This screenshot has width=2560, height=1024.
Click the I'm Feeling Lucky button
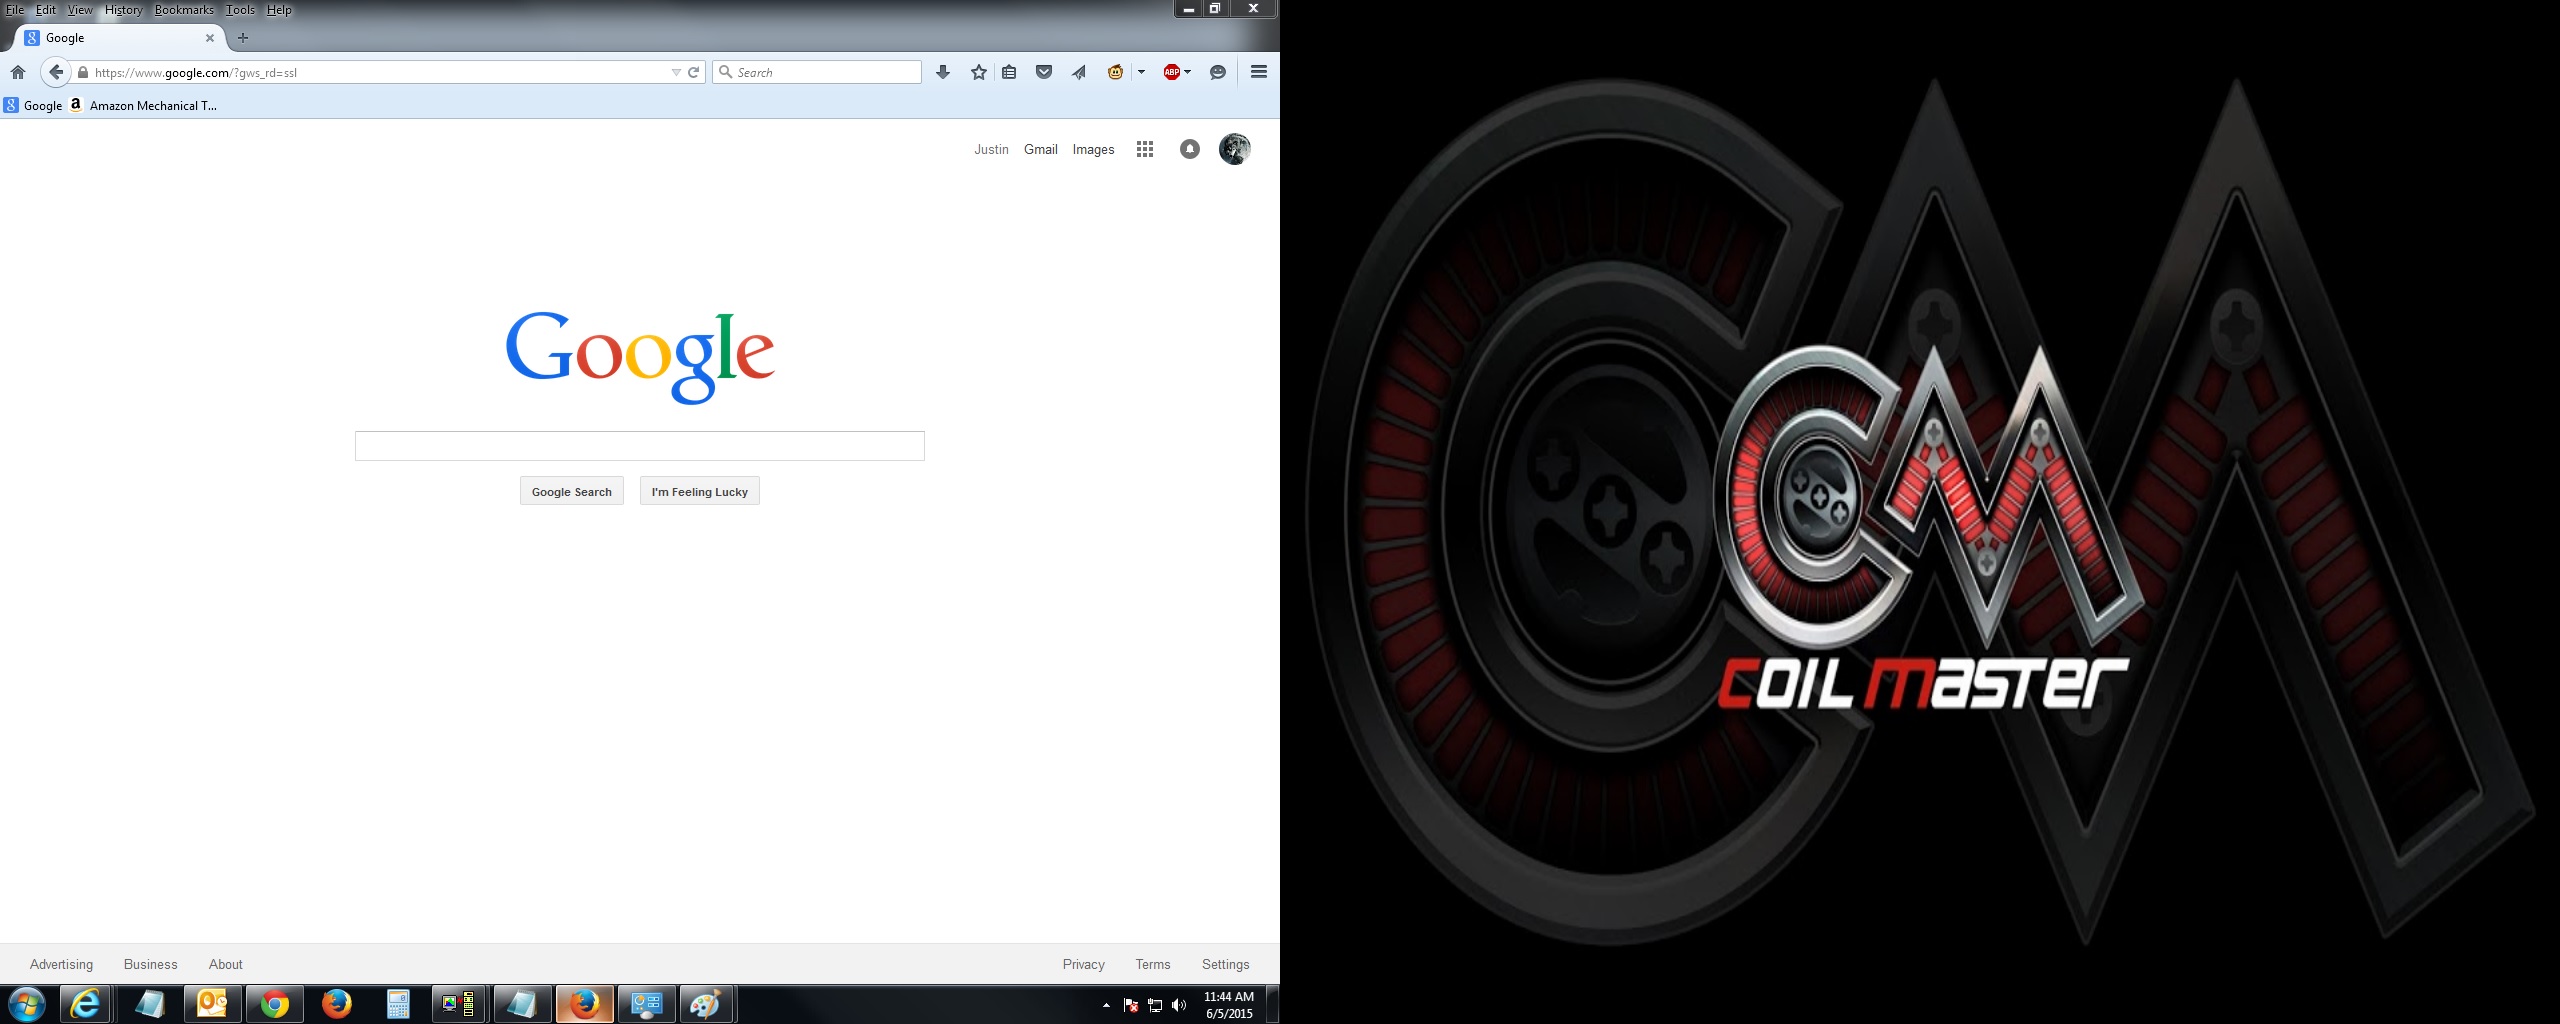[x=700, y=491]
